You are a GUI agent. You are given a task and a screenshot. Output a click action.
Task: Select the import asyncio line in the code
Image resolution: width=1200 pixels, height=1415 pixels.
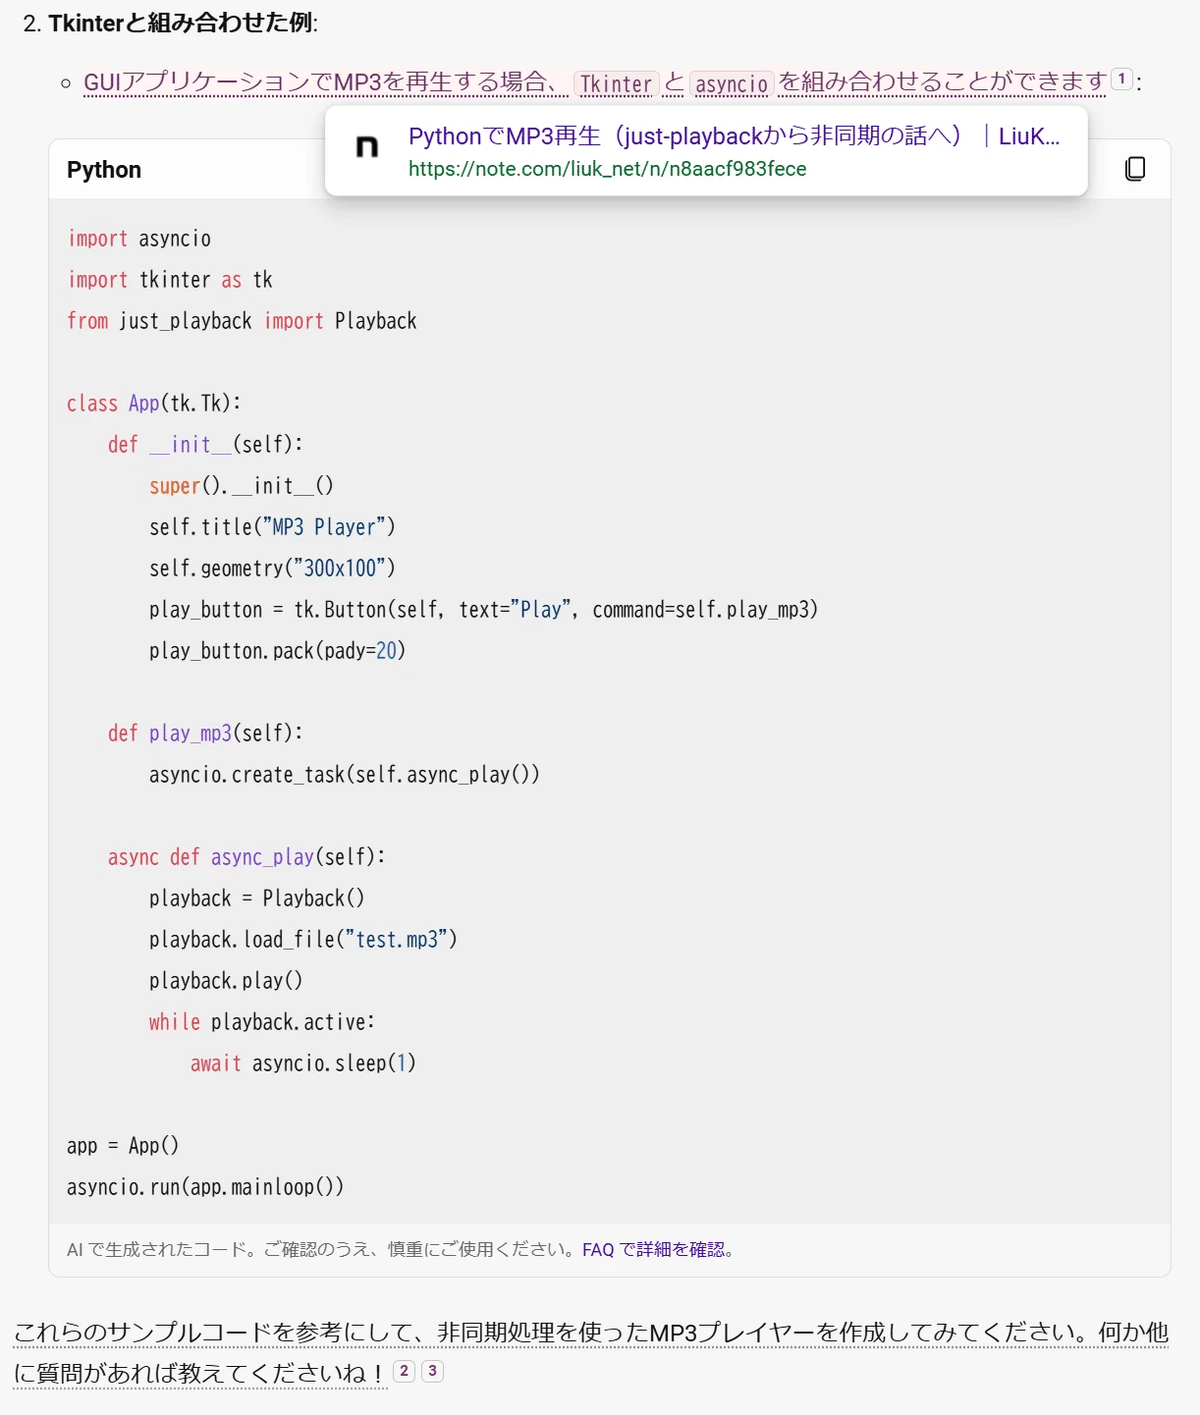pyautogui.click(x=139, y=238)
